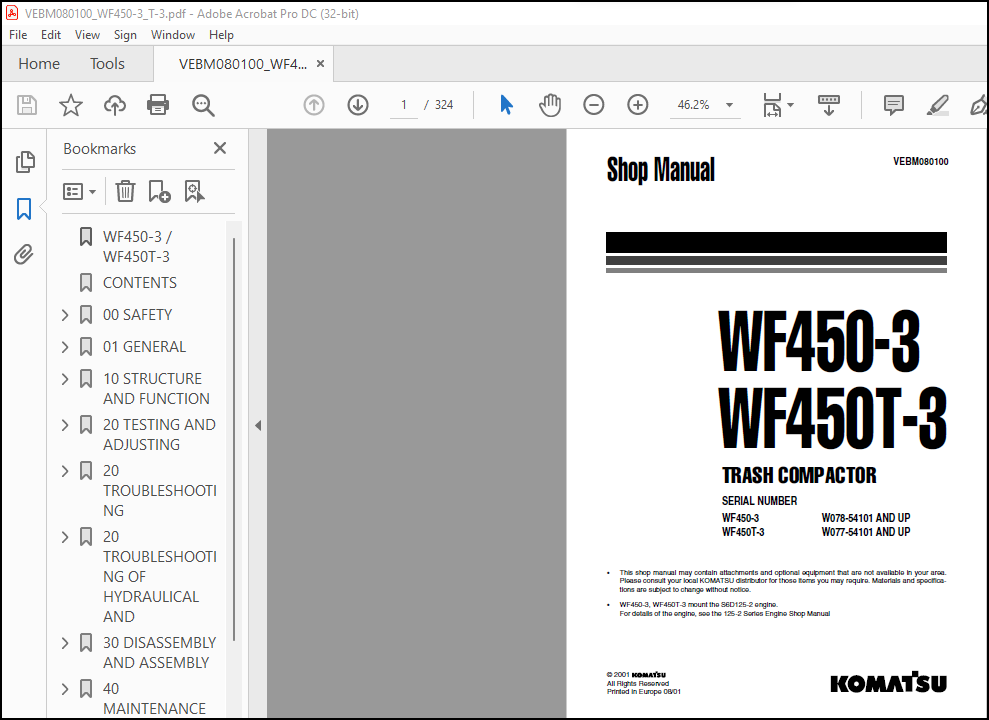Open the Page Thumbnails panel

click(x=25, y=162)
